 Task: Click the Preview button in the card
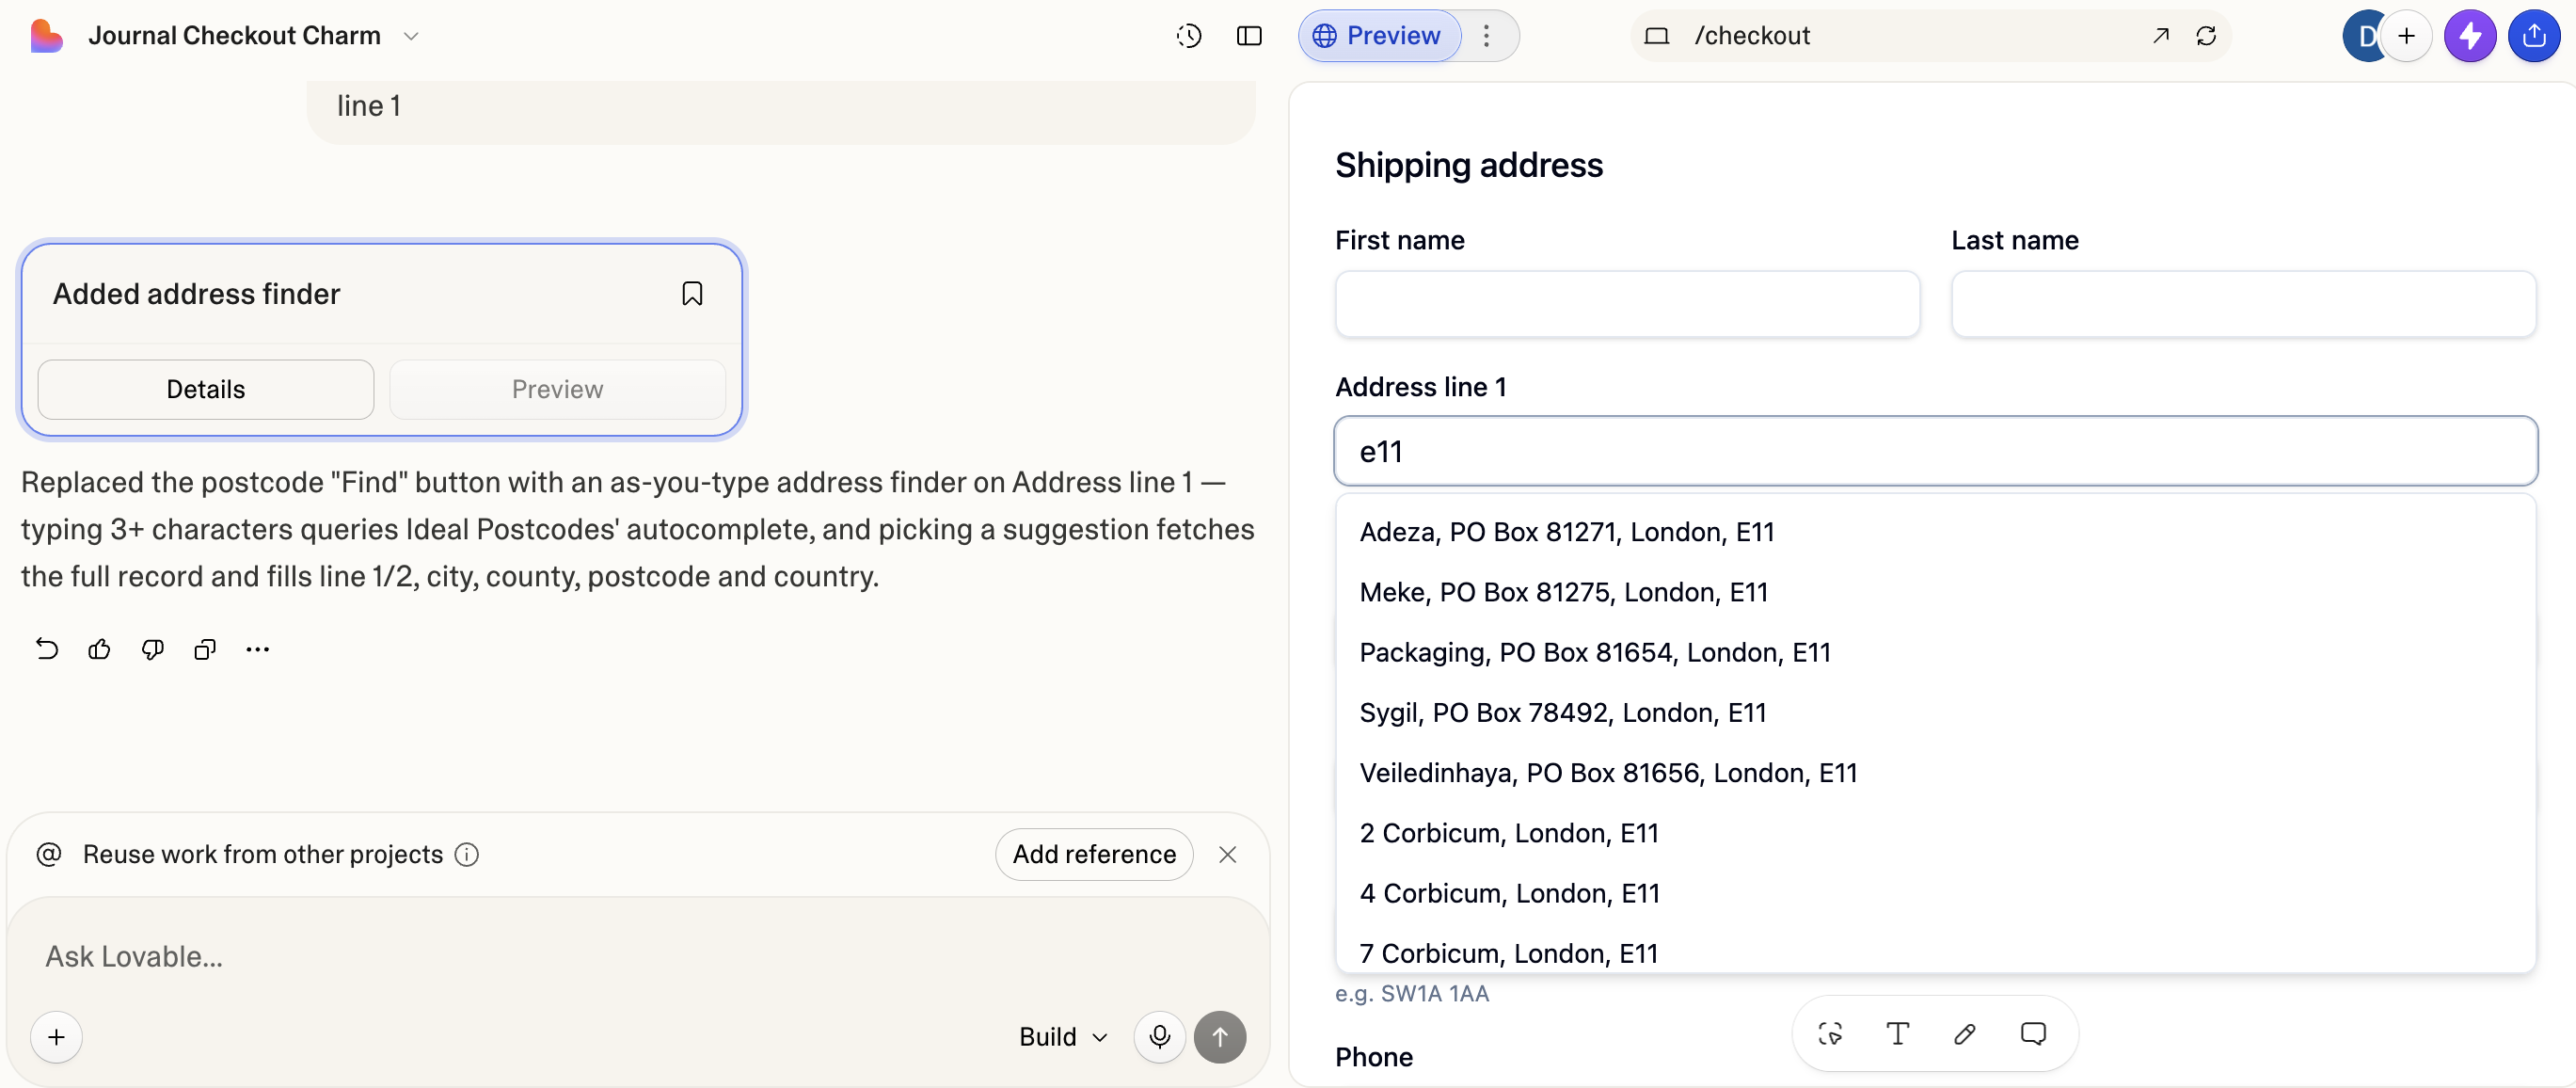pyautogui.click(x=557, y=389)
